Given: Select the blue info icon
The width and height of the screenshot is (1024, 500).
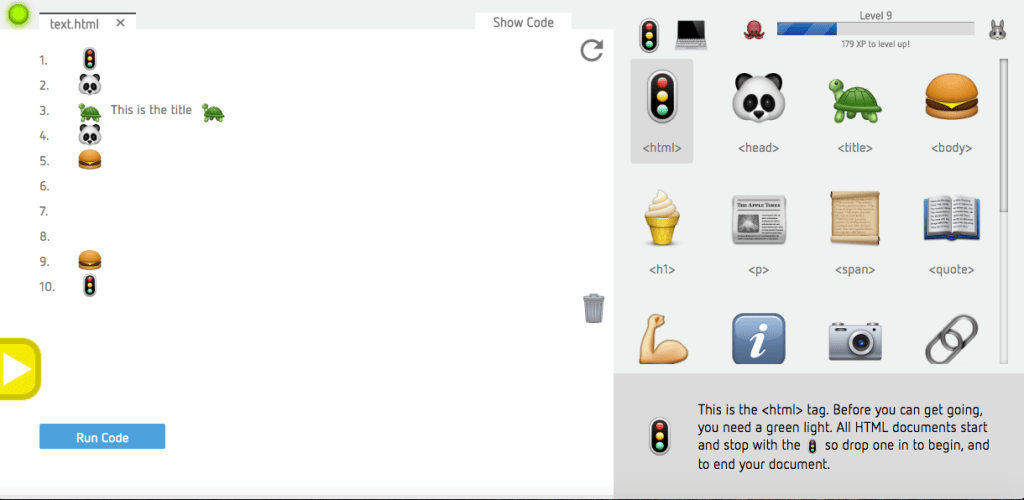Looking at the screenshot, I should [758, 338].
